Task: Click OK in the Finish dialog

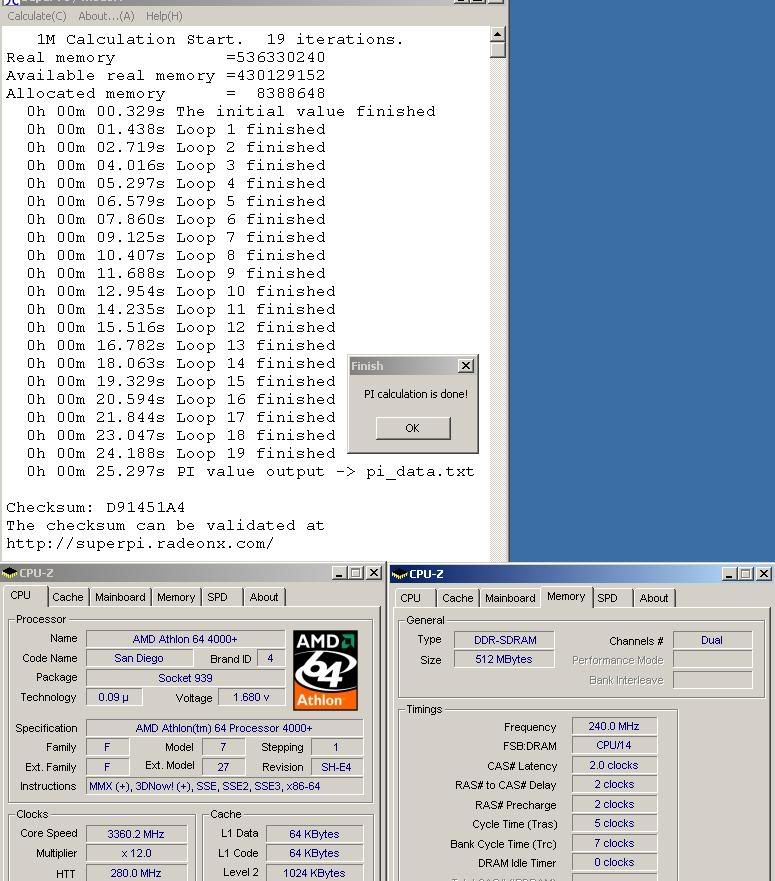Action: [x=413, y=428]
